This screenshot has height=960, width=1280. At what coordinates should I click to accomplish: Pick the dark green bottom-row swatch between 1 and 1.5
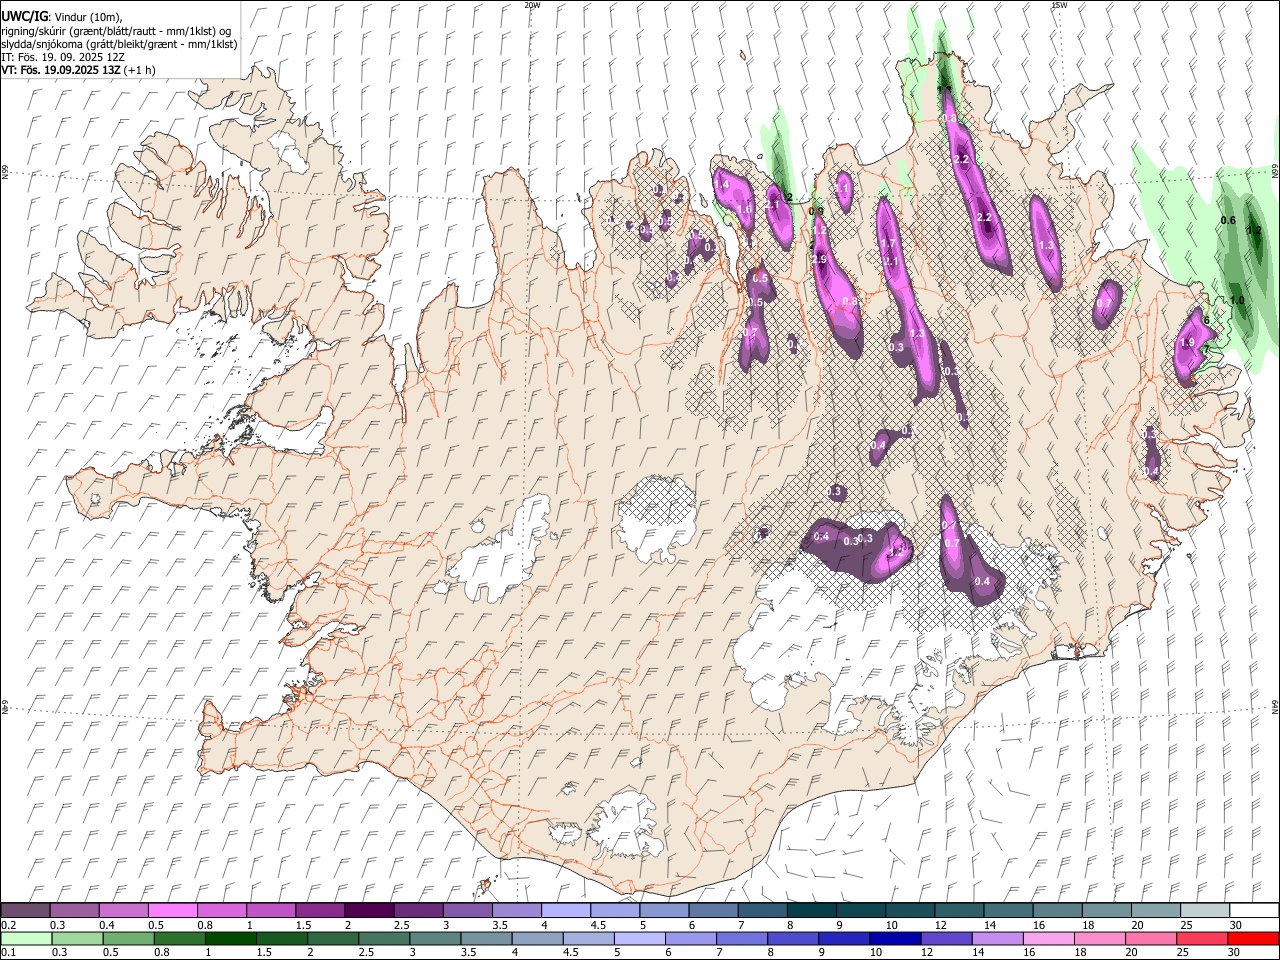(230, 938)
